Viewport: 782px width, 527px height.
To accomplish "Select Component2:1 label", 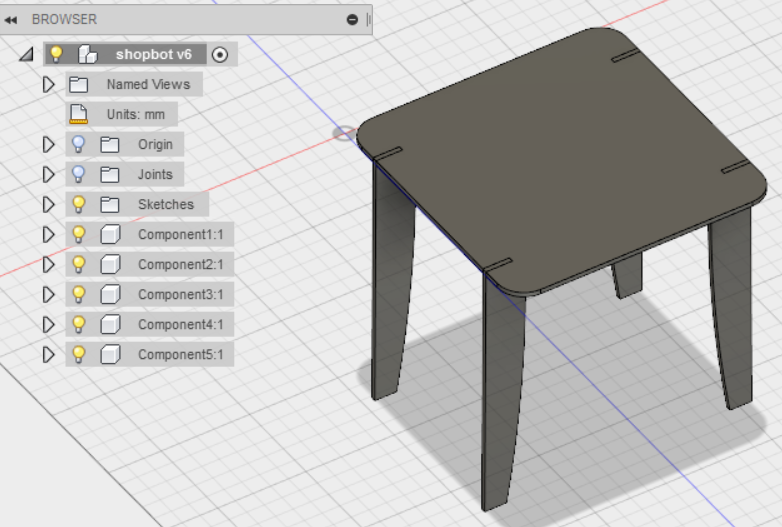I will 181,264.
